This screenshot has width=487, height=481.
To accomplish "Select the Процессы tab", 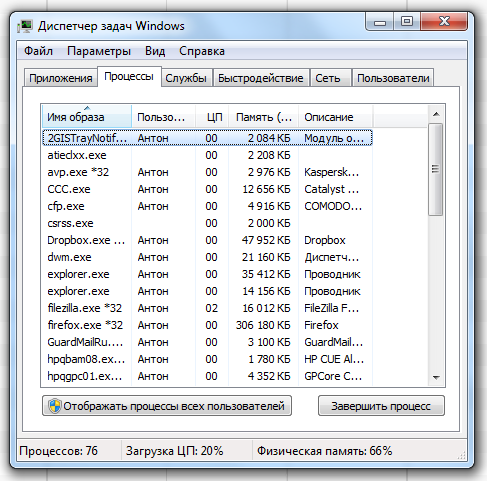I will (x=129, y=77).
